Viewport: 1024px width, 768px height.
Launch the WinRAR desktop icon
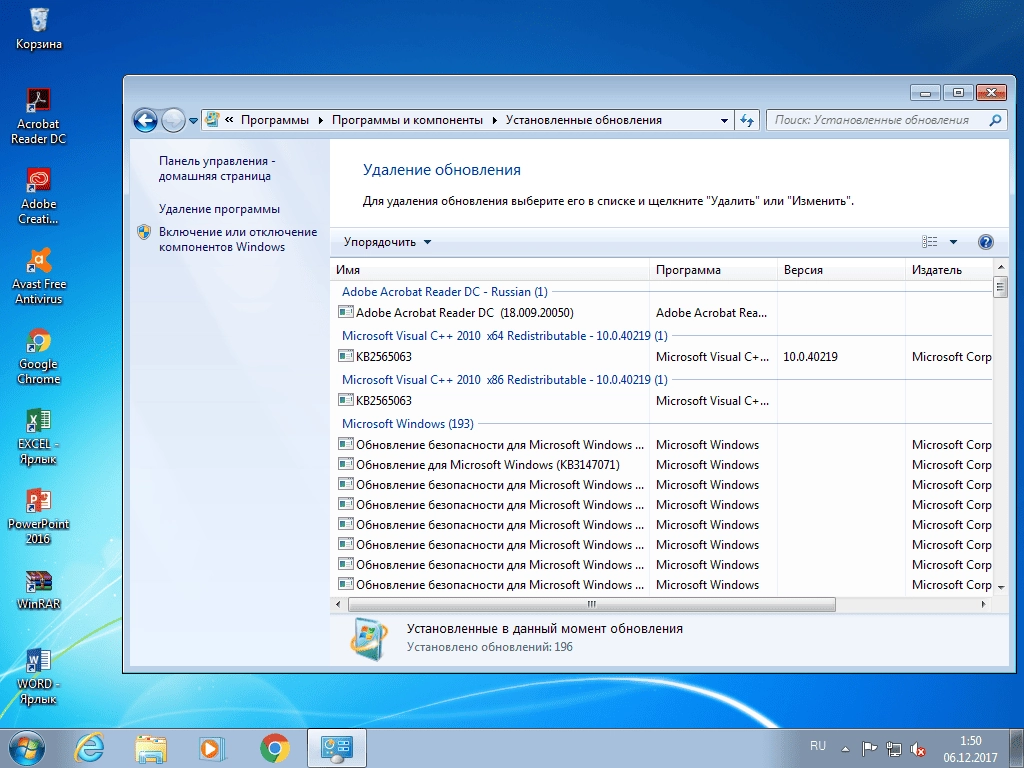(39, 590)
